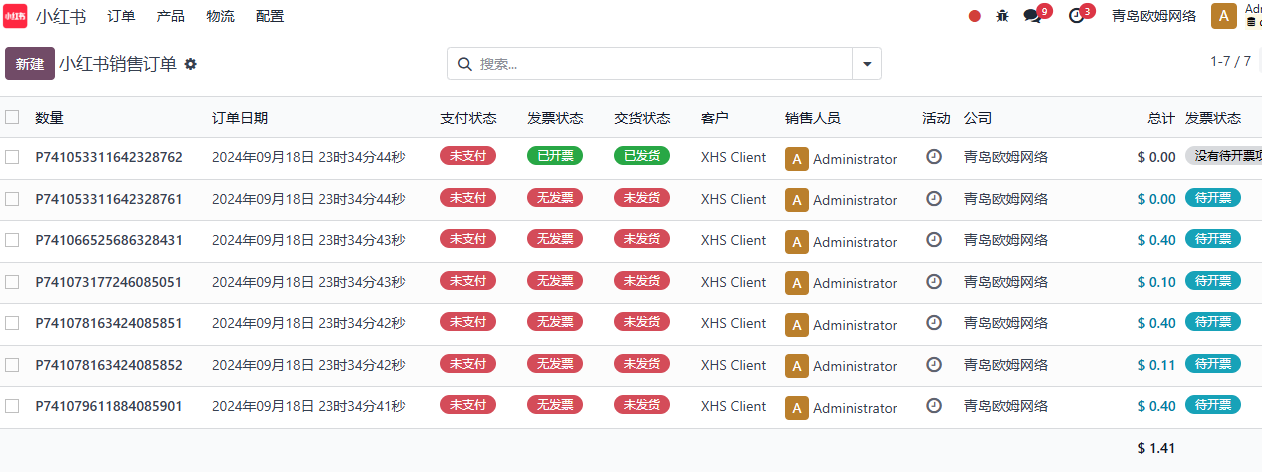Click the 已发货 badge in first row
This screenshot has height=472, width=1262.
642,156
